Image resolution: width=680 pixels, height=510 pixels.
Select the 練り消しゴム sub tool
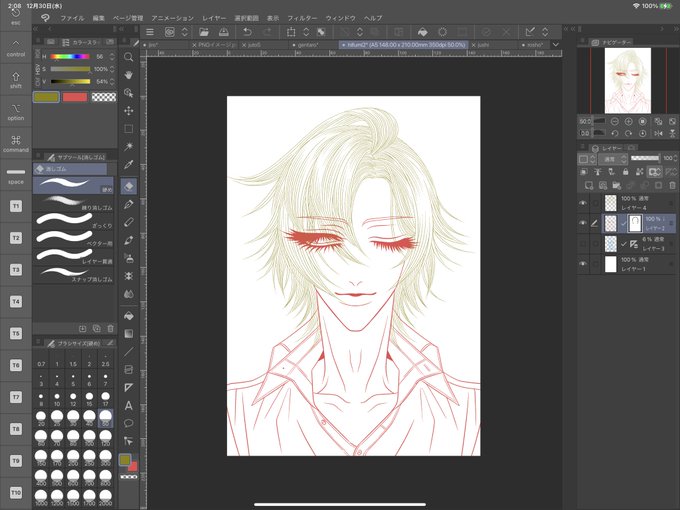point(74,203)
